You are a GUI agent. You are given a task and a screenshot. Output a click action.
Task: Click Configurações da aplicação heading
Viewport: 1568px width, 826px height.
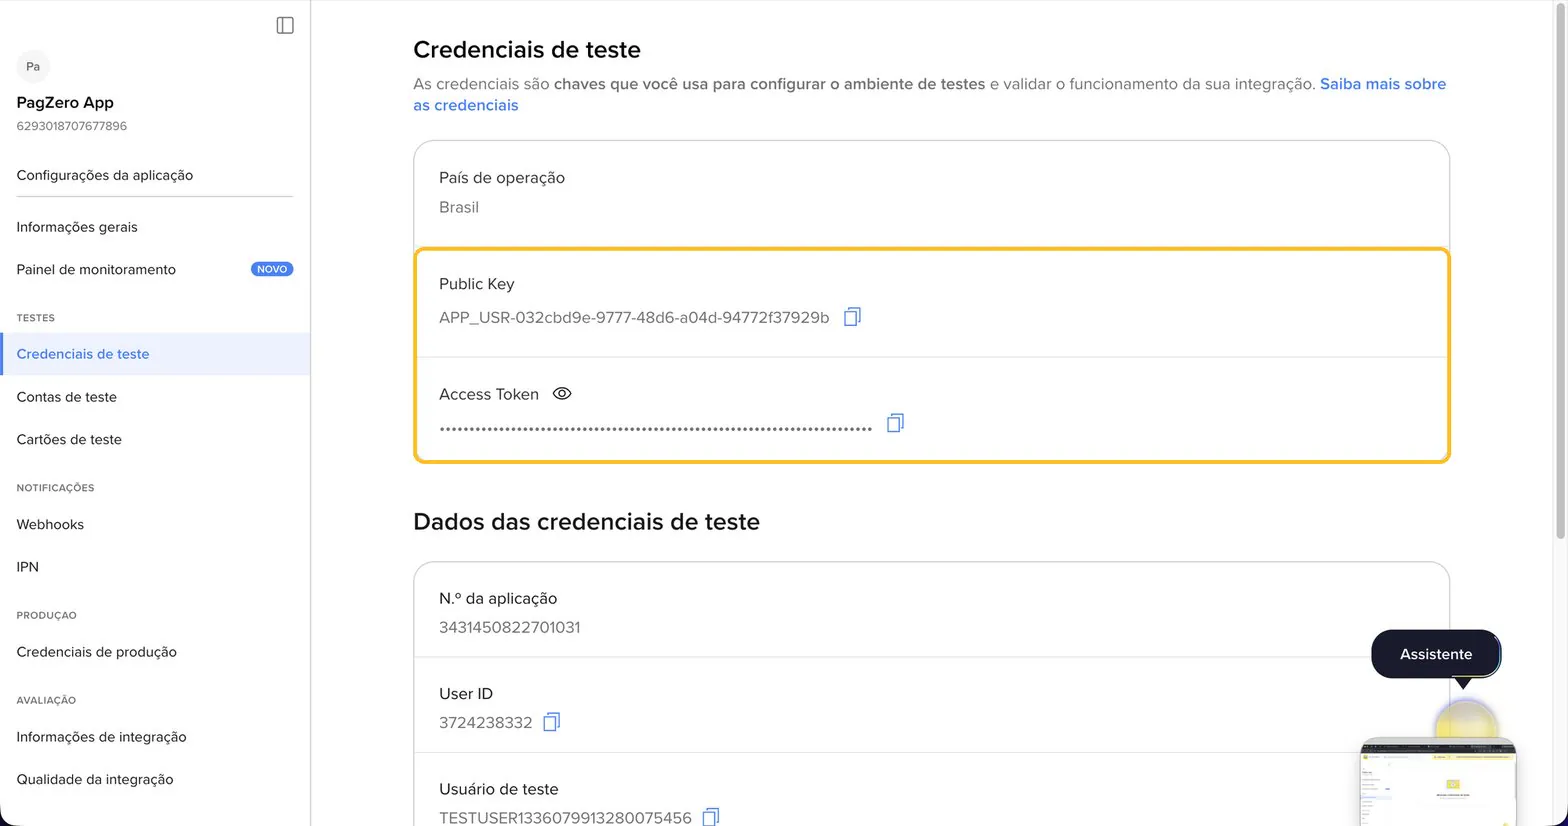click(x=105, y=175)
